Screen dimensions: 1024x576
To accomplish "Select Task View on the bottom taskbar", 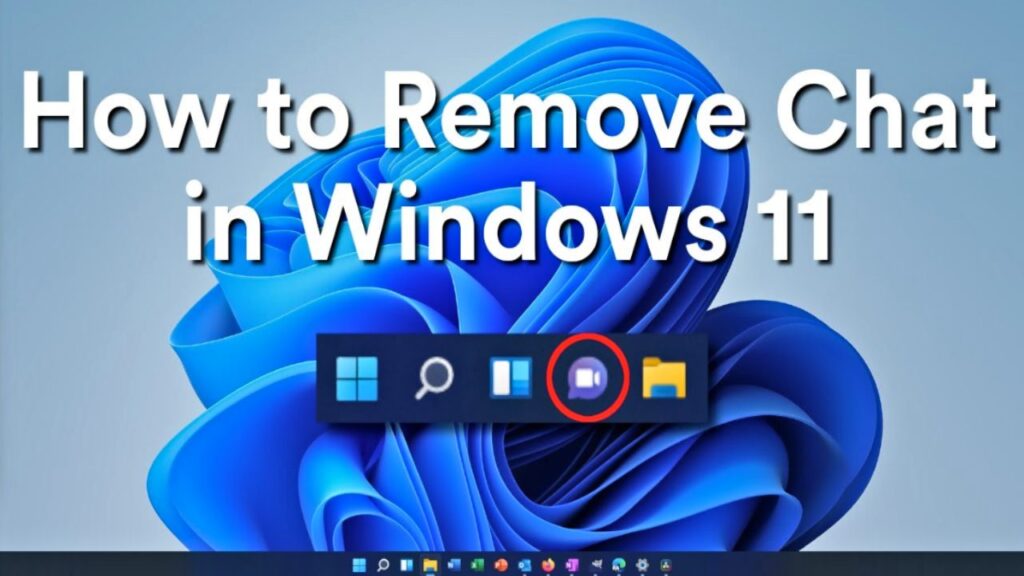I will pyautogui.click(x=406, y=563).
